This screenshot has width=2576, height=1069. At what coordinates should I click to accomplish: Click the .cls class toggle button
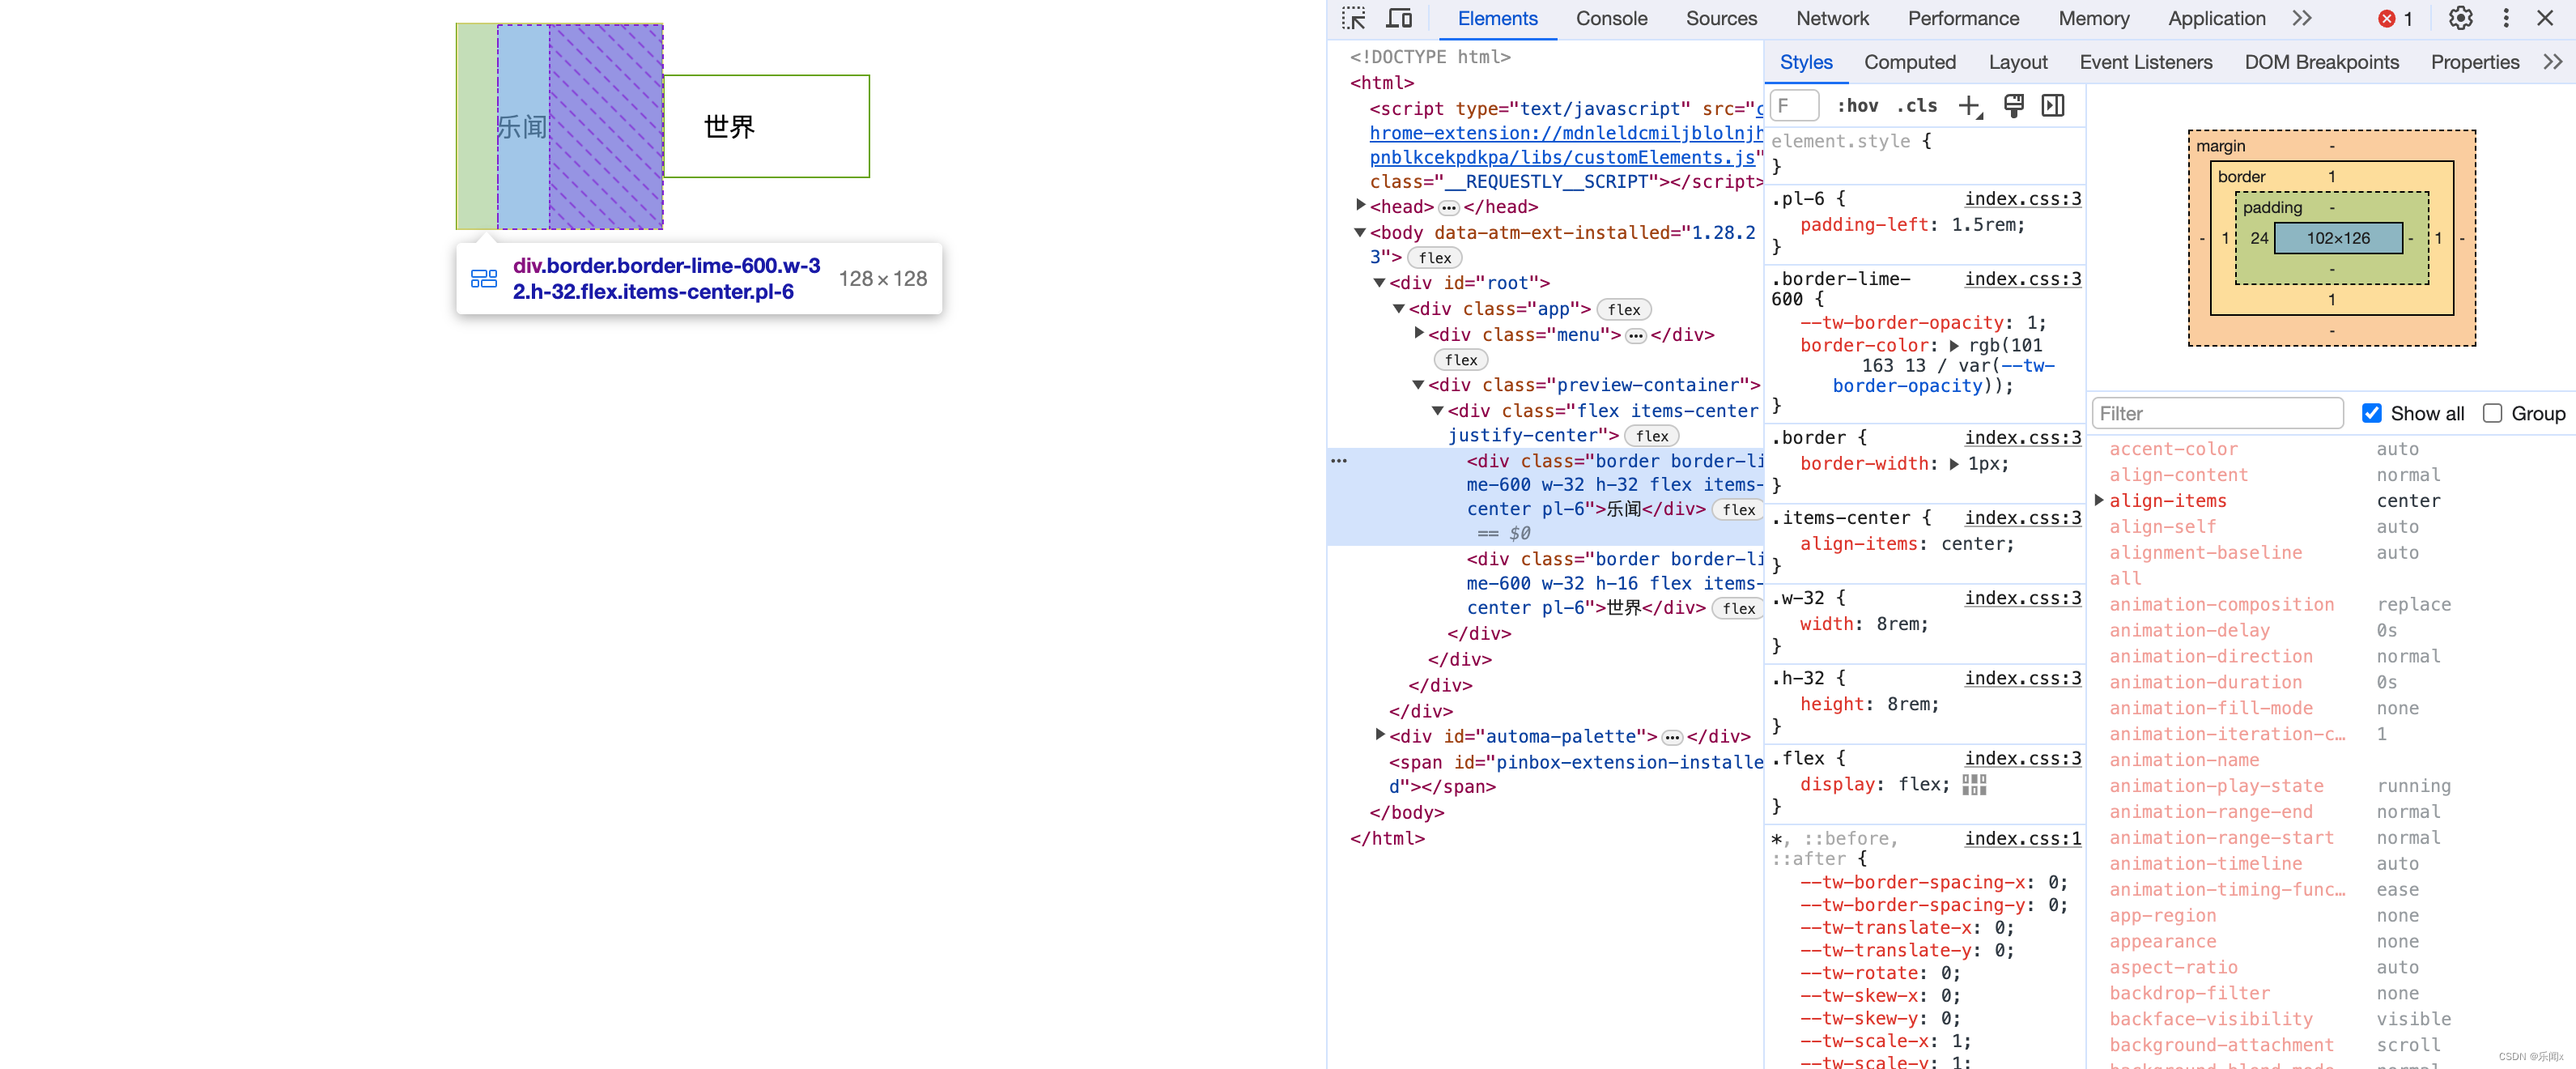tap(1916, 106)
